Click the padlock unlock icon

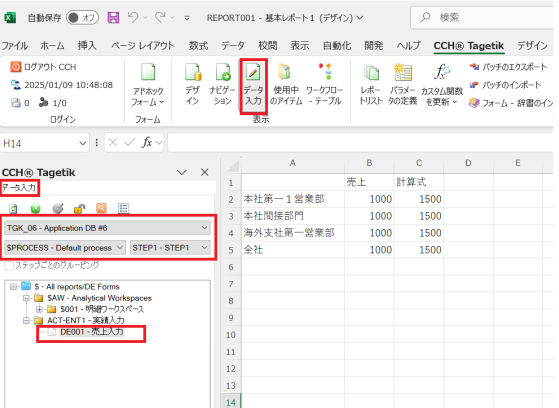[80, 208]
